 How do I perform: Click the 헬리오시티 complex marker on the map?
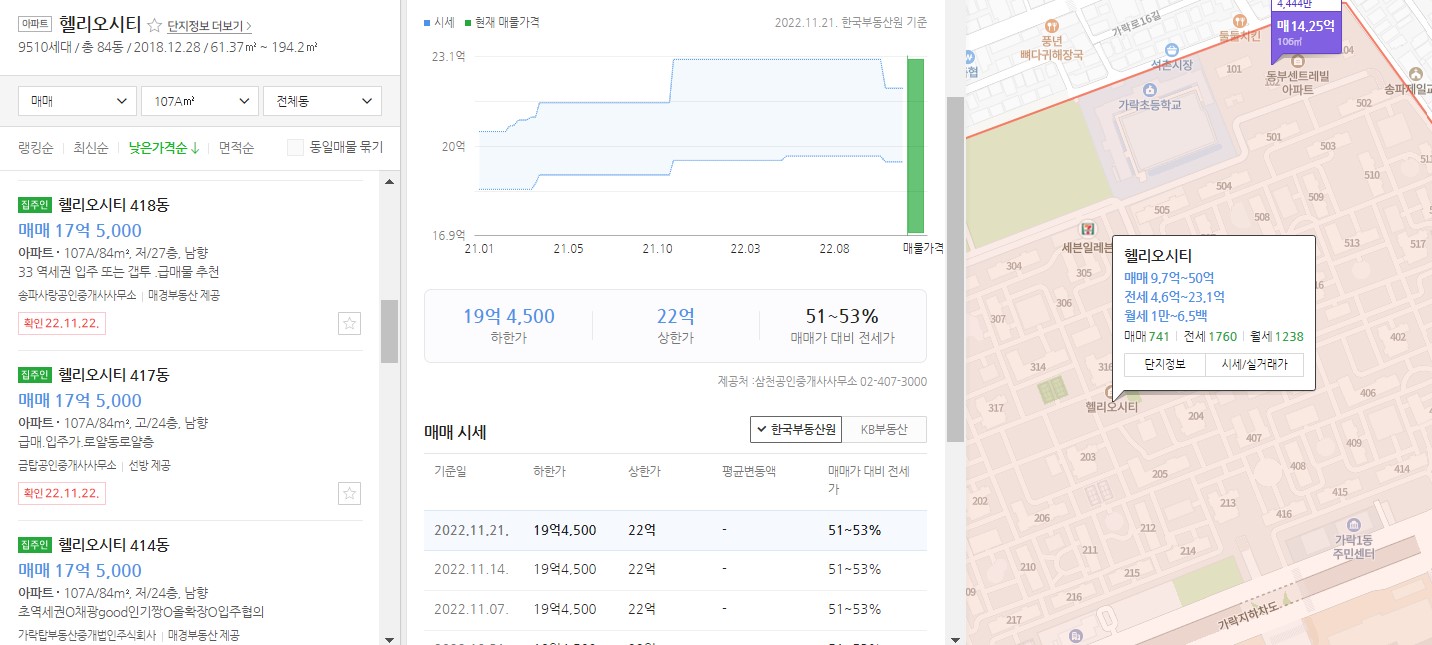tap(1108, 393)
